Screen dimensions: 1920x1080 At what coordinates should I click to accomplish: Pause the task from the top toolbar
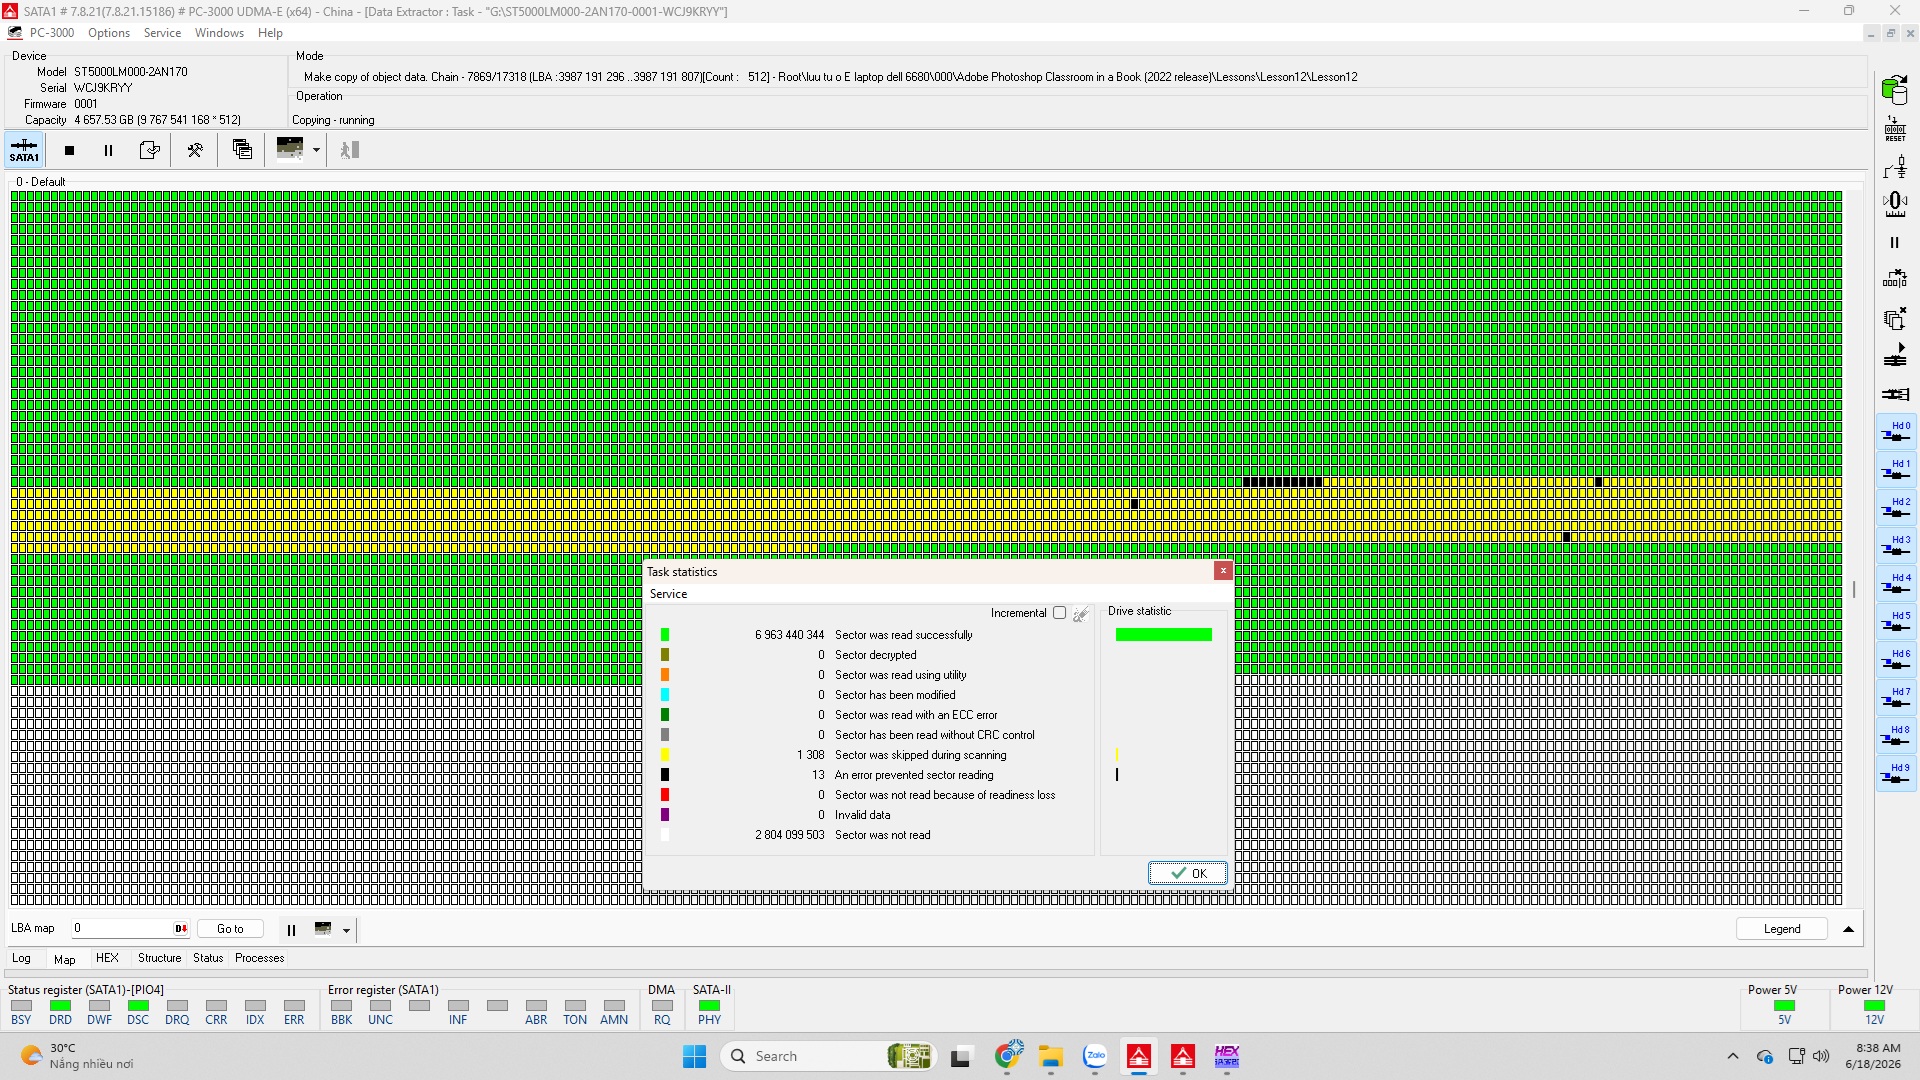[108, 150]
